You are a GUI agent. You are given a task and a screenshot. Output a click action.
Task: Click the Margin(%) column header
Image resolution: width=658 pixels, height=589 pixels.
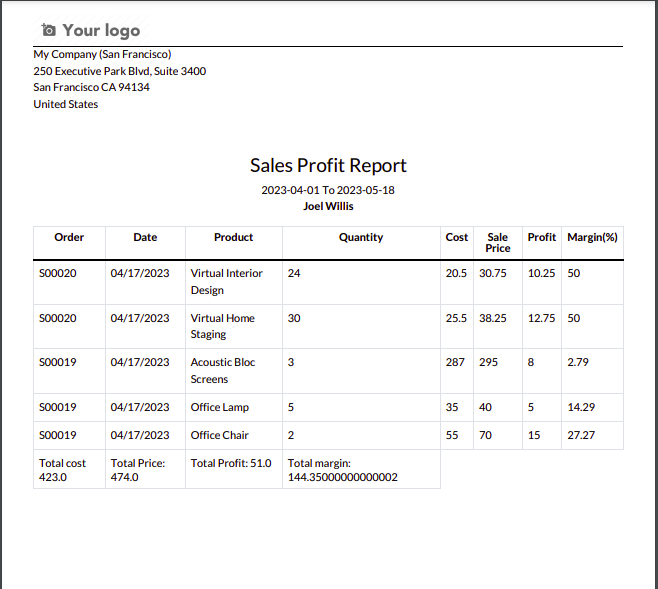tap(592, 237)
